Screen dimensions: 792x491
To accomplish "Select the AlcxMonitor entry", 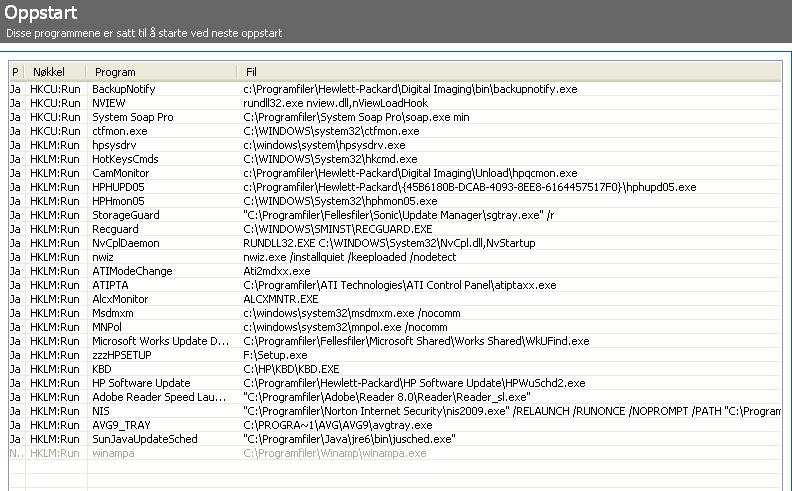I will pyautogui.click(x=120, y=300).
